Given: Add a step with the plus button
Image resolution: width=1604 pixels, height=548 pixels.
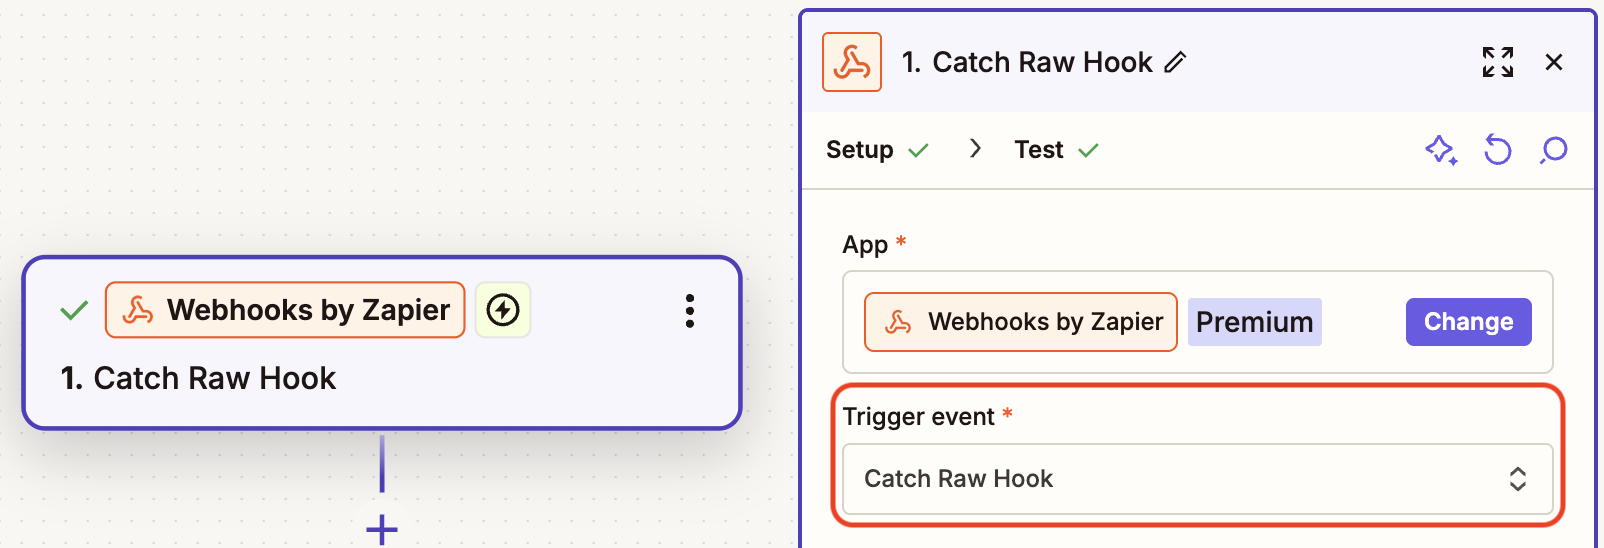Looking at the screenshot, I should tap(382, 529).
